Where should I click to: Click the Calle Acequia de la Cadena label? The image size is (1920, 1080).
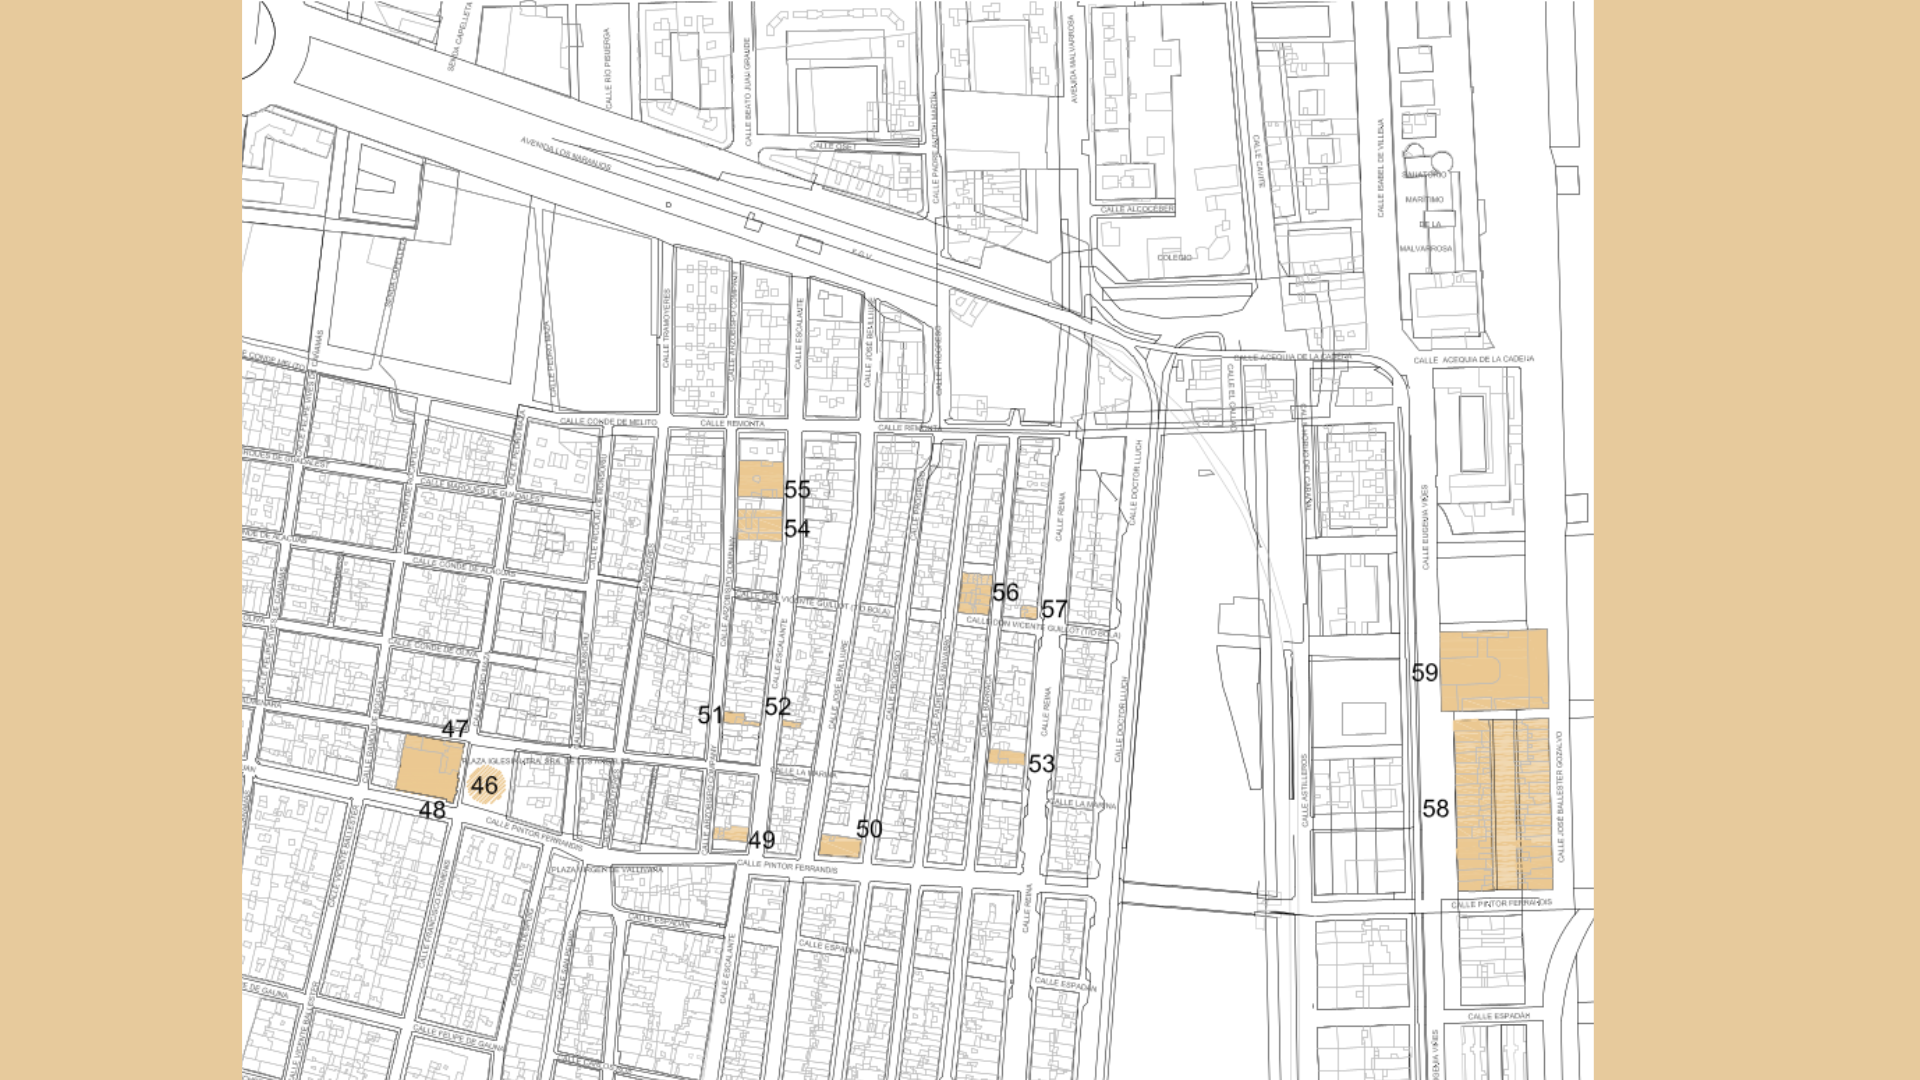pos(1473,360)
